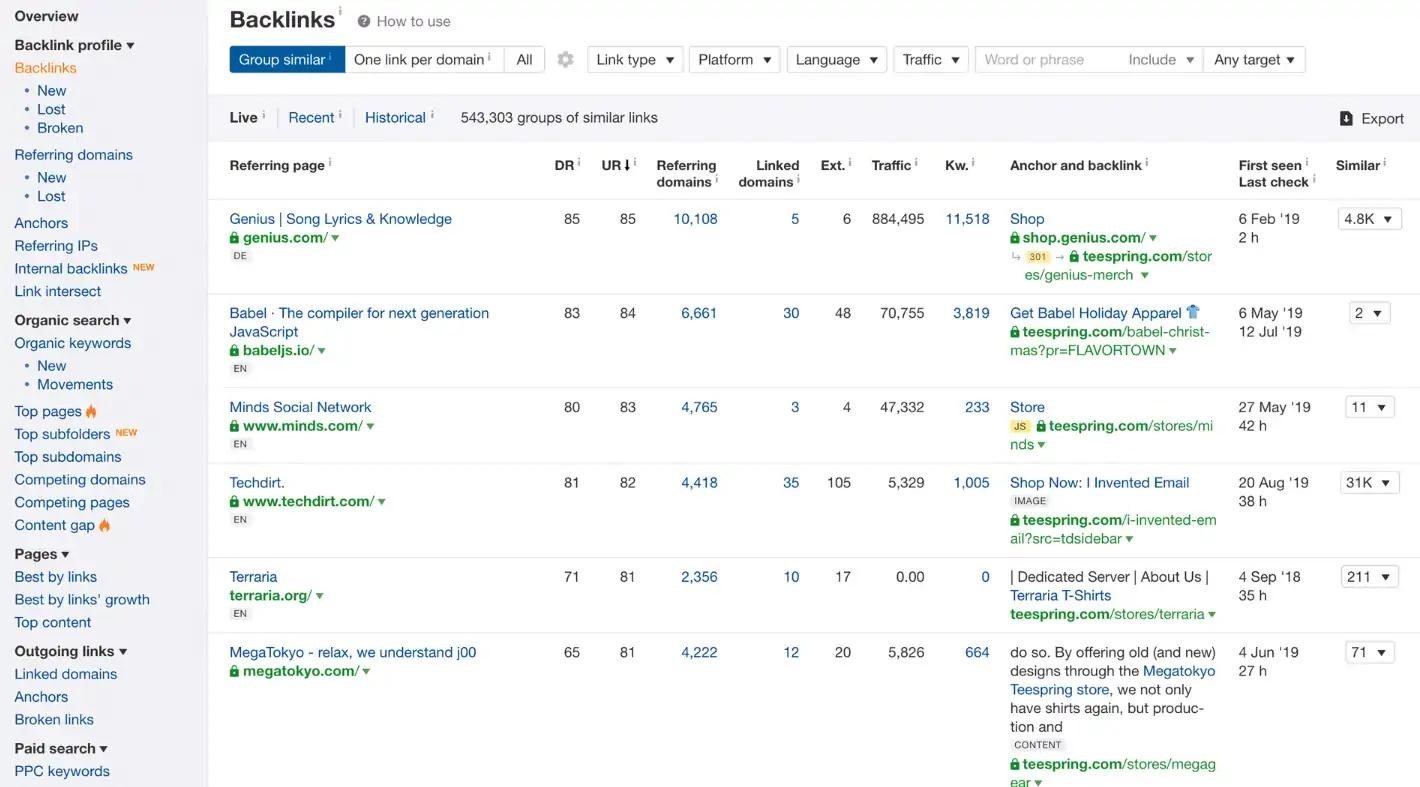This screenshot has height=787, width=1420.
Task: Click the info icon beside Backlinks heading
Action: (340, 12)
